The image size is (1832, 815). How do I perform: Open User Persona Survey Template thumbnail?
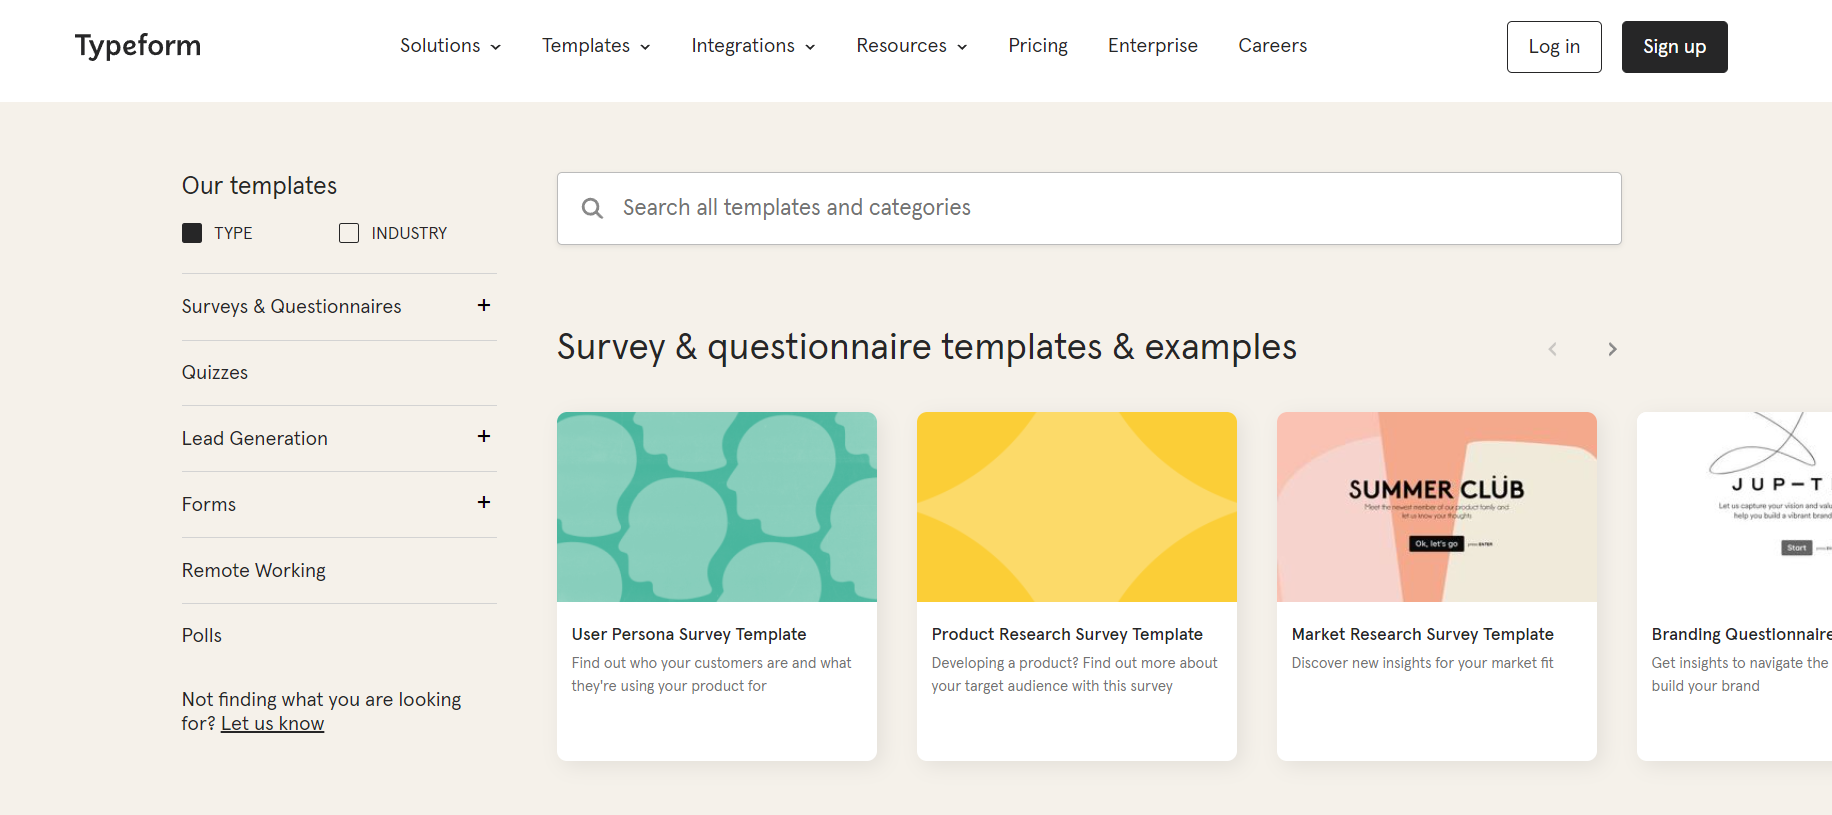pyautogui.click(x=716, y=507)
